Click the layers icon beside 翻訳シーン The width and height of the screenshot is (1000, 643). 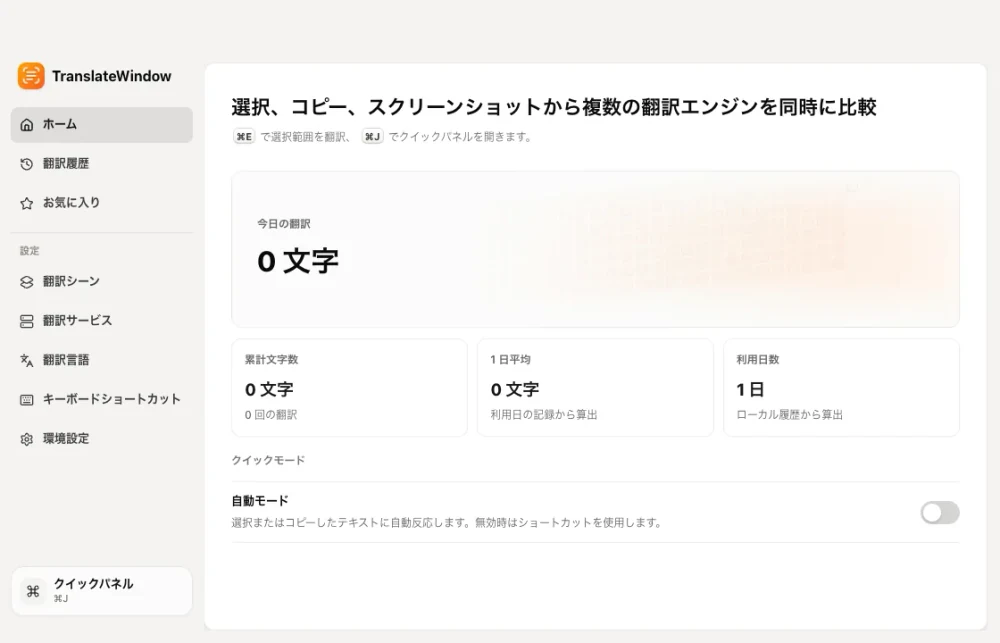(27, 282)
